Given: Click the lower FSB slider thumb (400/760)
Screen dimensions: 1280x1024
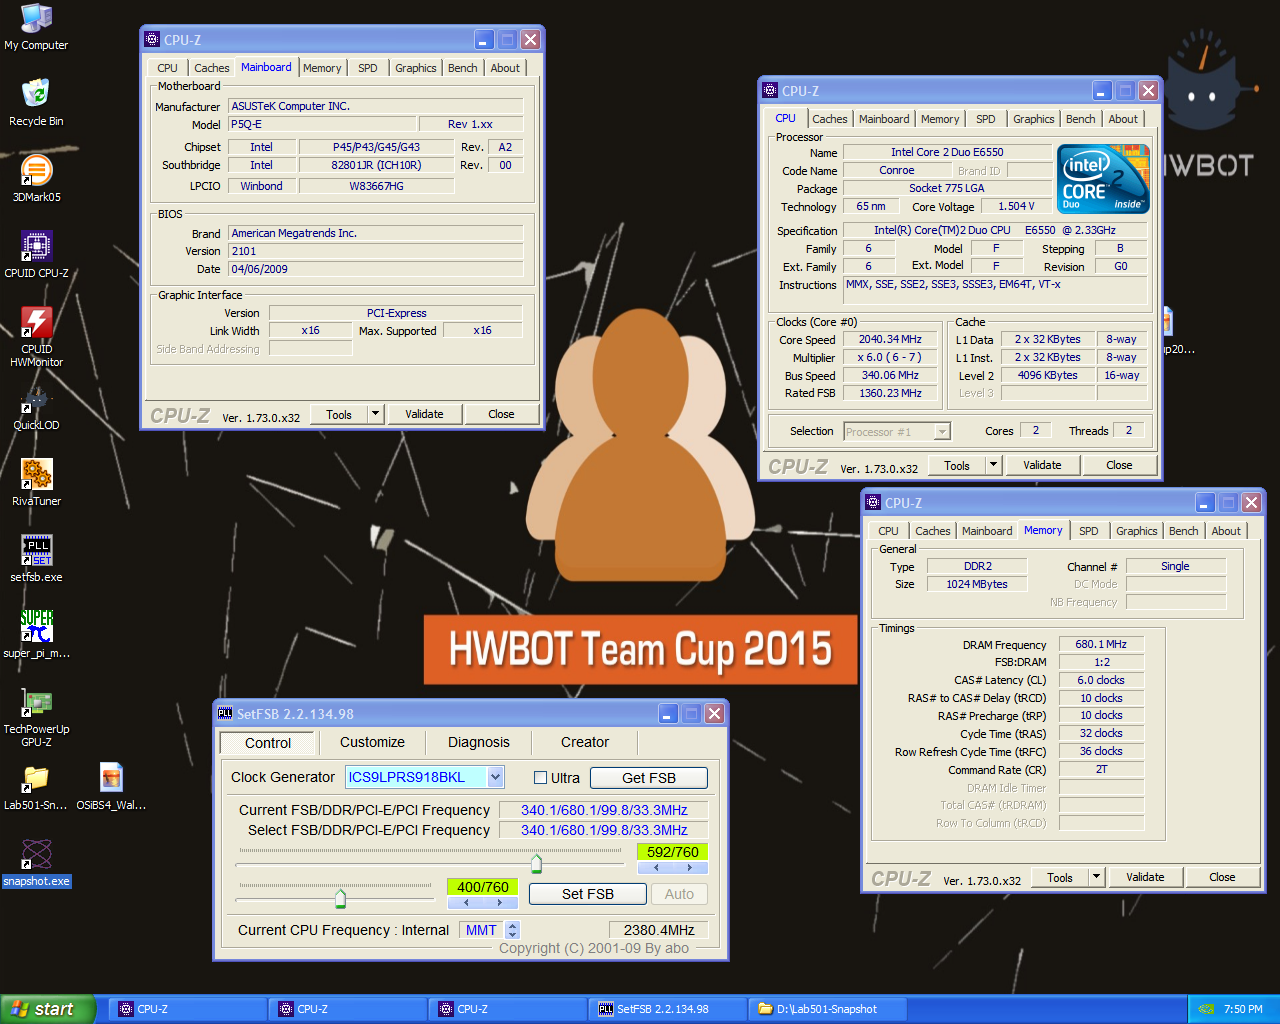Looking at the screenshot, I should point(340,898).
